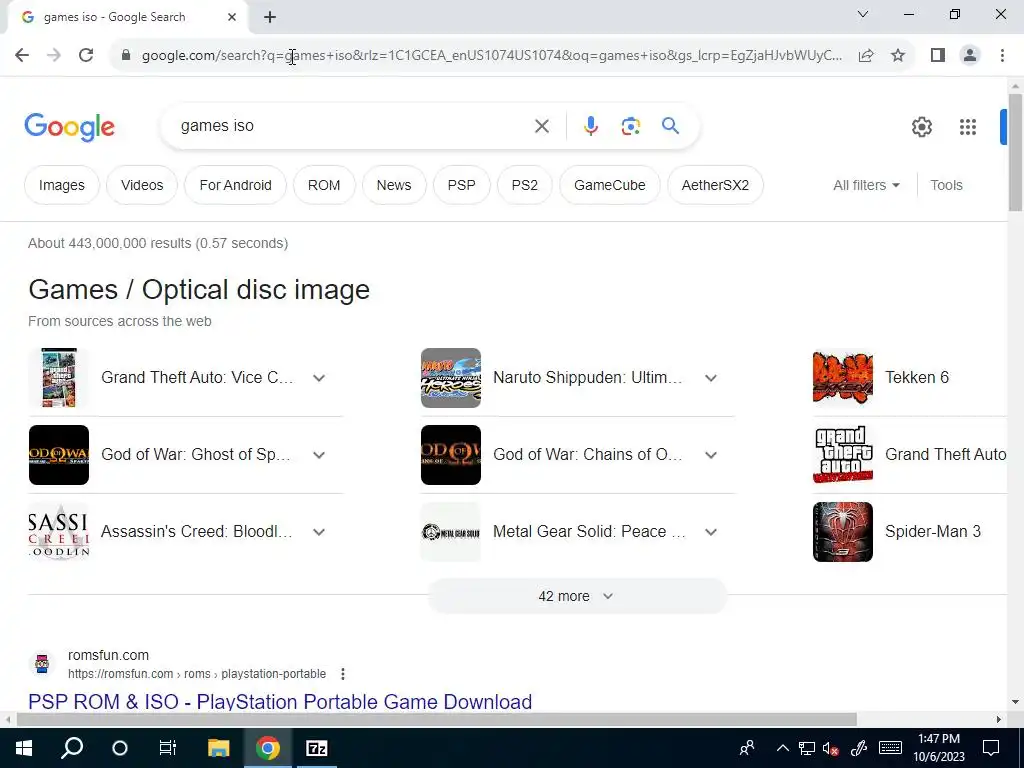Click the Chrome icon in the taskbar
Viewport: 1024px width, 768px height.
(x=268, y=748)
